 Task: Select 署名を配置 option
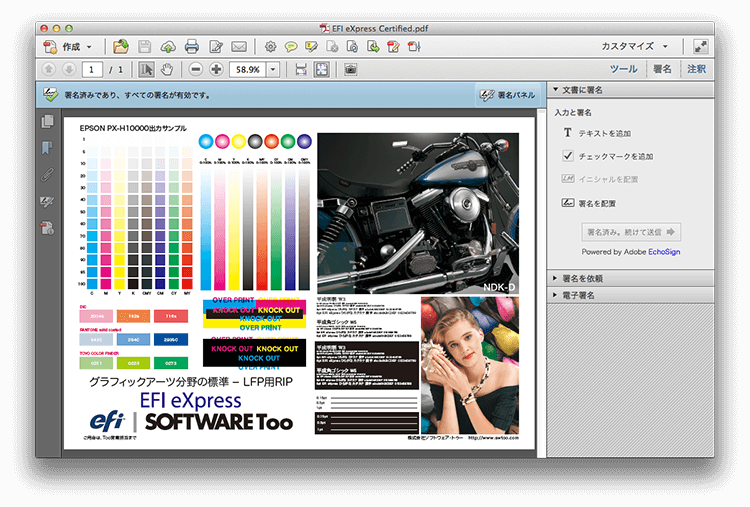[x=588, y=203]
